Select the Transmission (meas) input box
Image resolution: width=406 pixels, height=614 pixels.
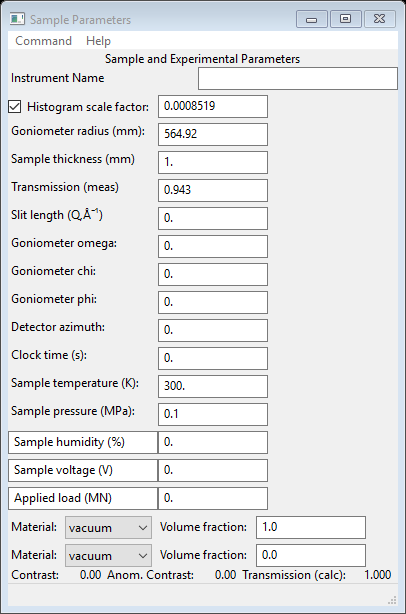[x=213, y=190]
